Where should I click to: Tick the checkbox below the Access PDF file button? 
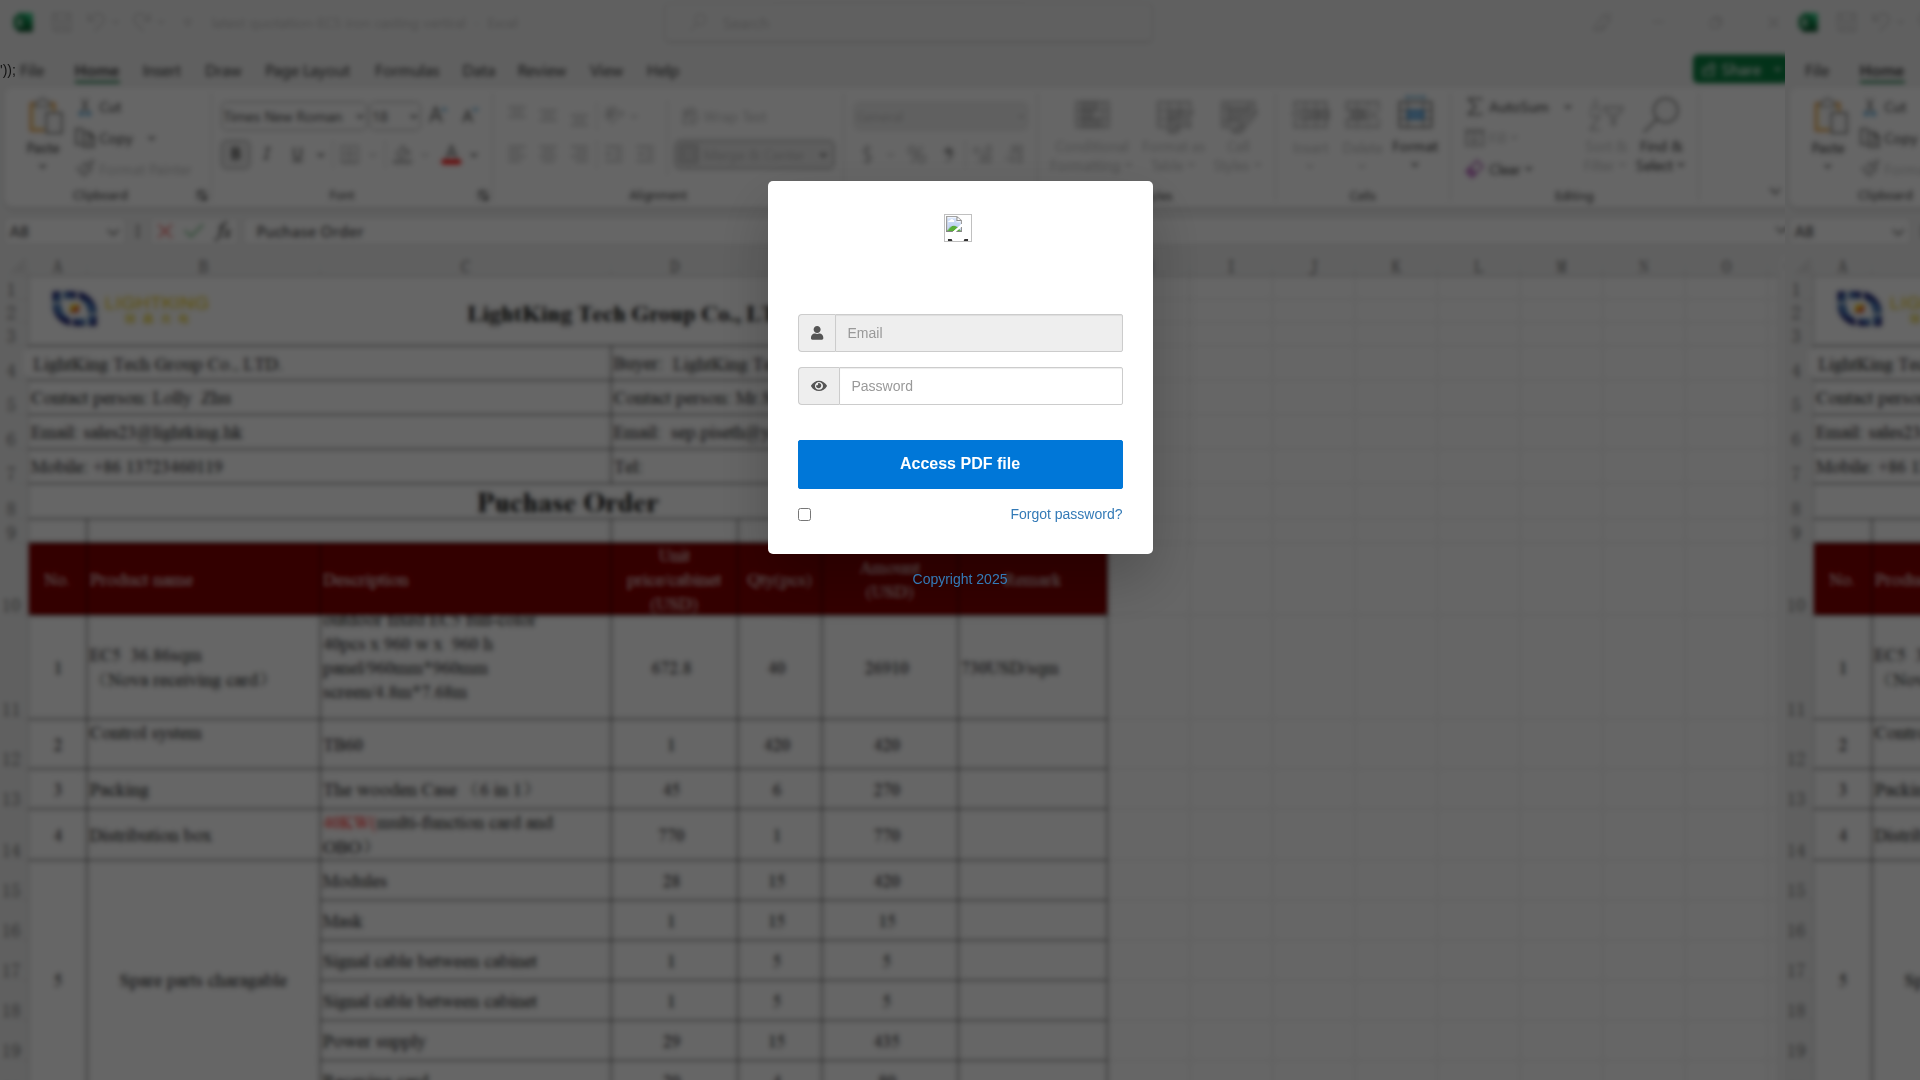(804, 514)
